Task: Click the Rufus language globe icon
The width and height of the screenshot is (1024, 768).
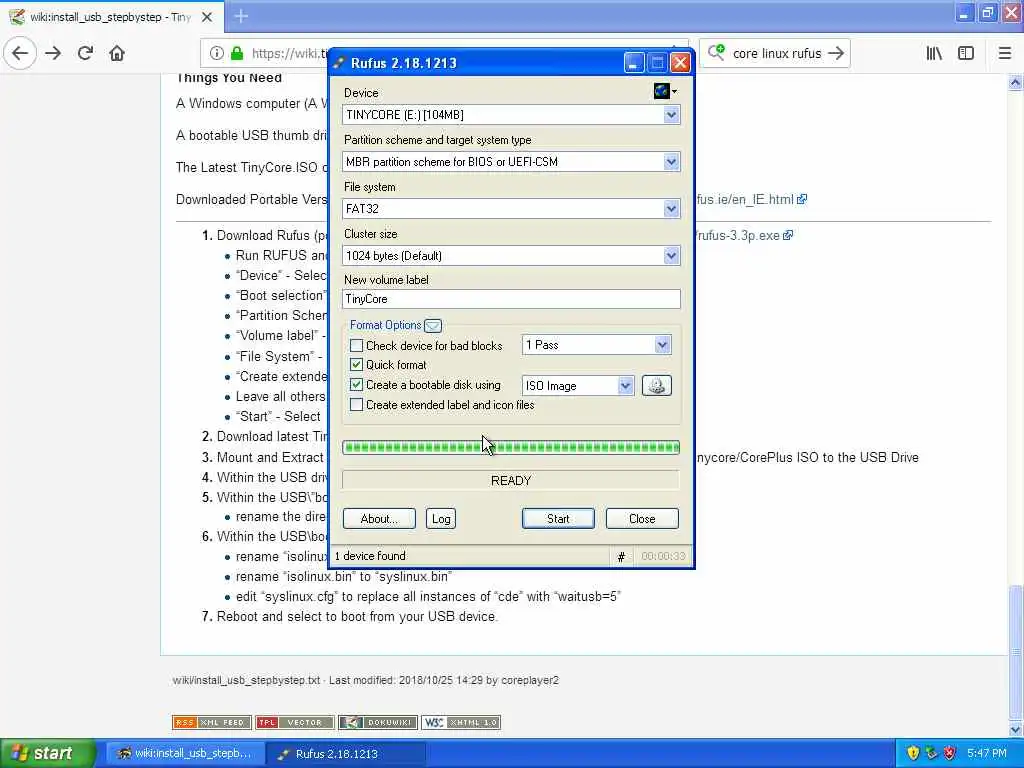Action: click(664, 91)
